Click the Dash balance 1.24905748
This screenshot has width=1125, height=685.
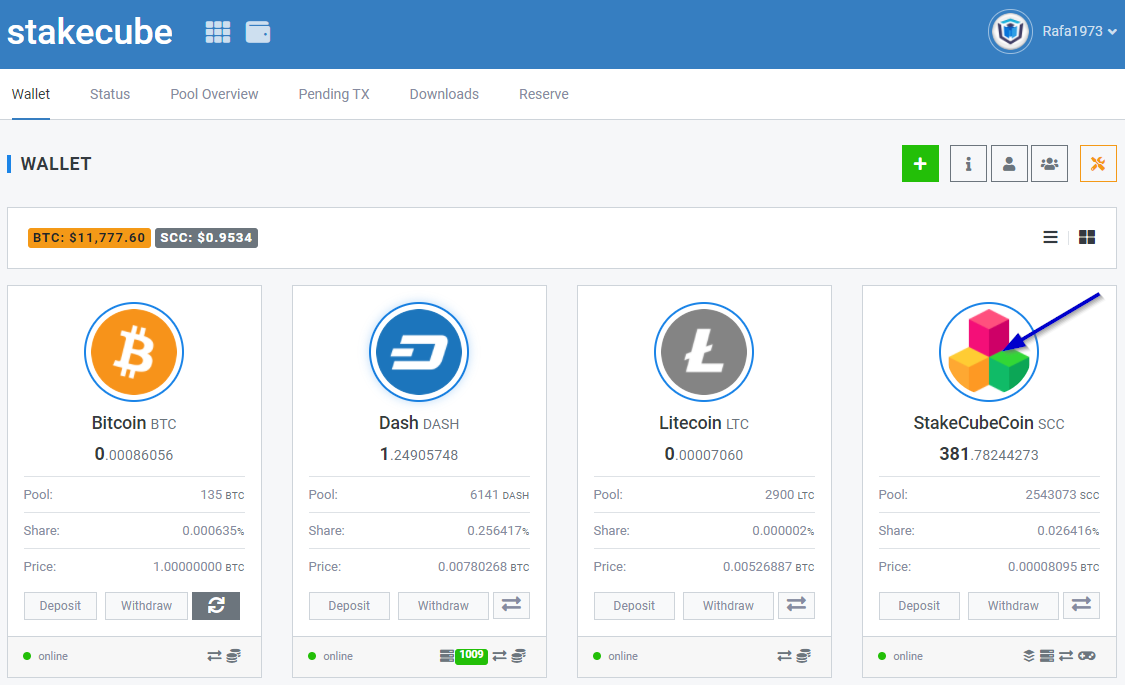click(419, 454)
